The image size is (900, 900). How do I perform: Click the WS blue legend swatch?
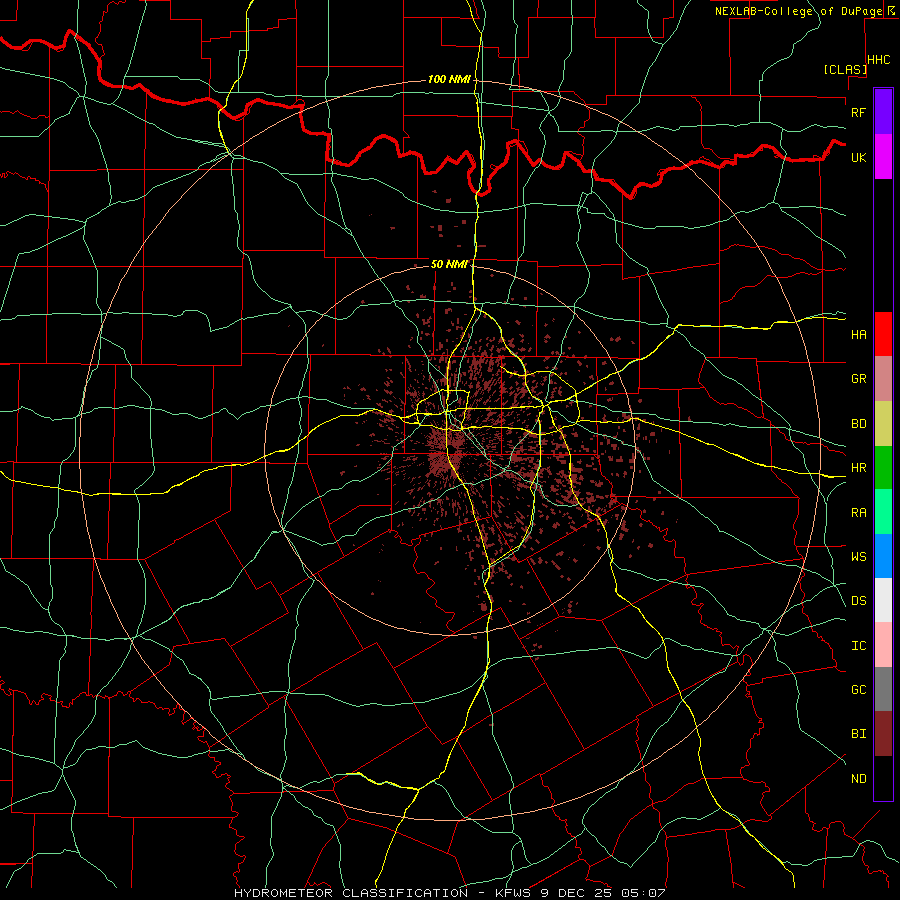pyautogui.click(x=883, y=556)
